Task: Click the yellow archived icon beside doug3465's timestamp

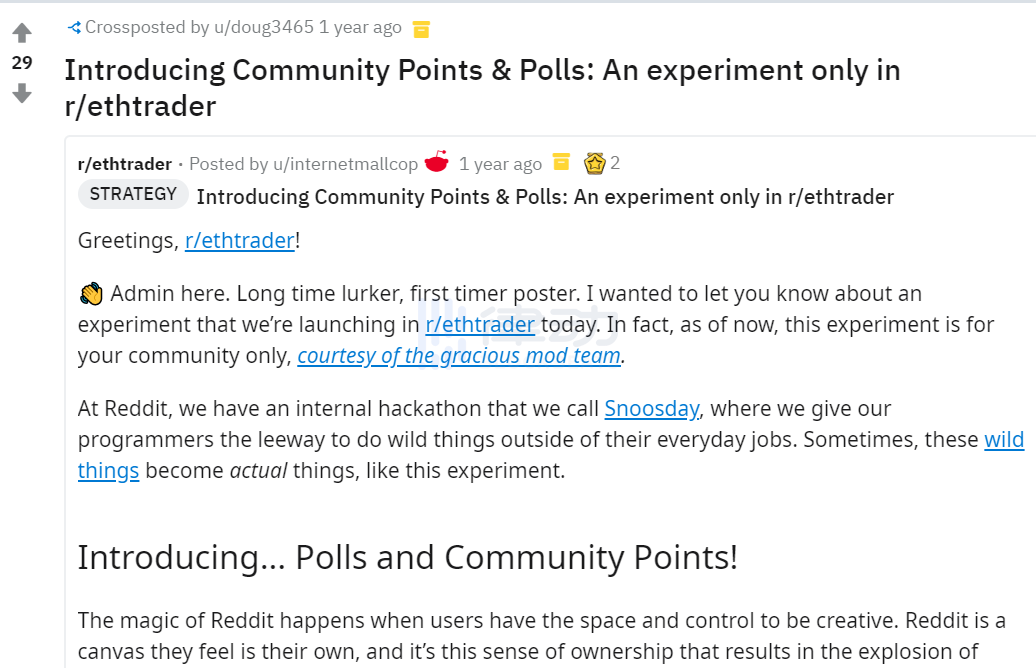Action: [421, 29]
